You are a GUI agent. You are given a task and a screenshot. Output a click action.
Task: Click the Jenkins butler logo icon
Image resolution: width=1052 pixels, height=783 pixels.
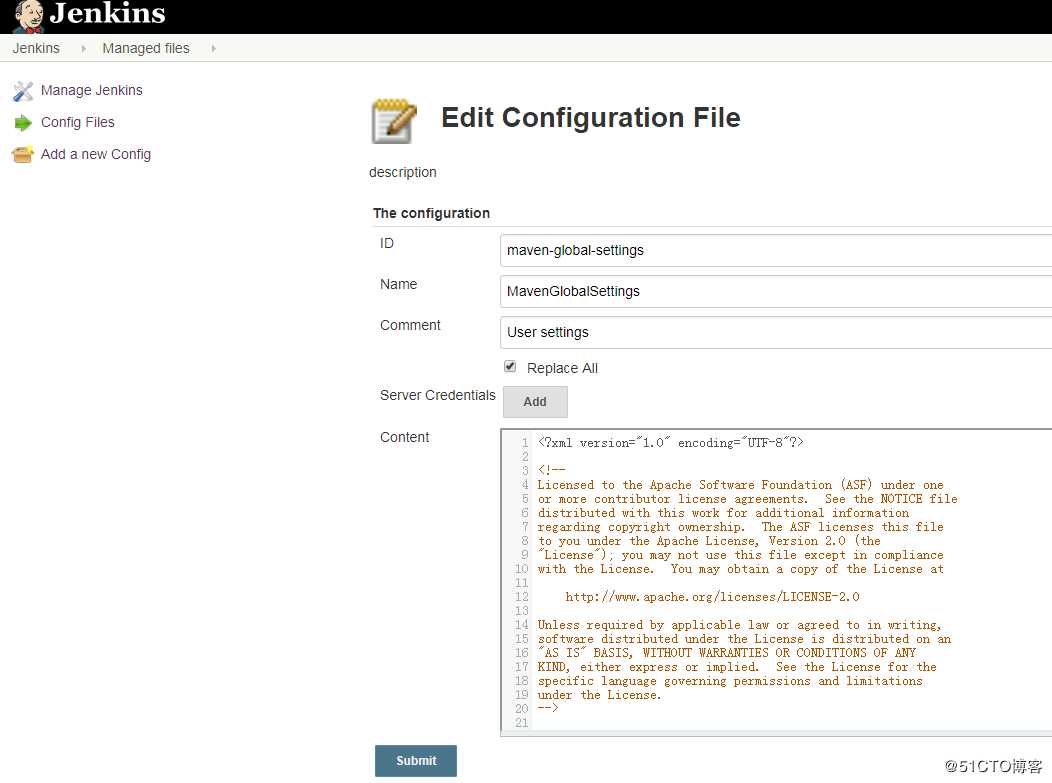[28, 15]
